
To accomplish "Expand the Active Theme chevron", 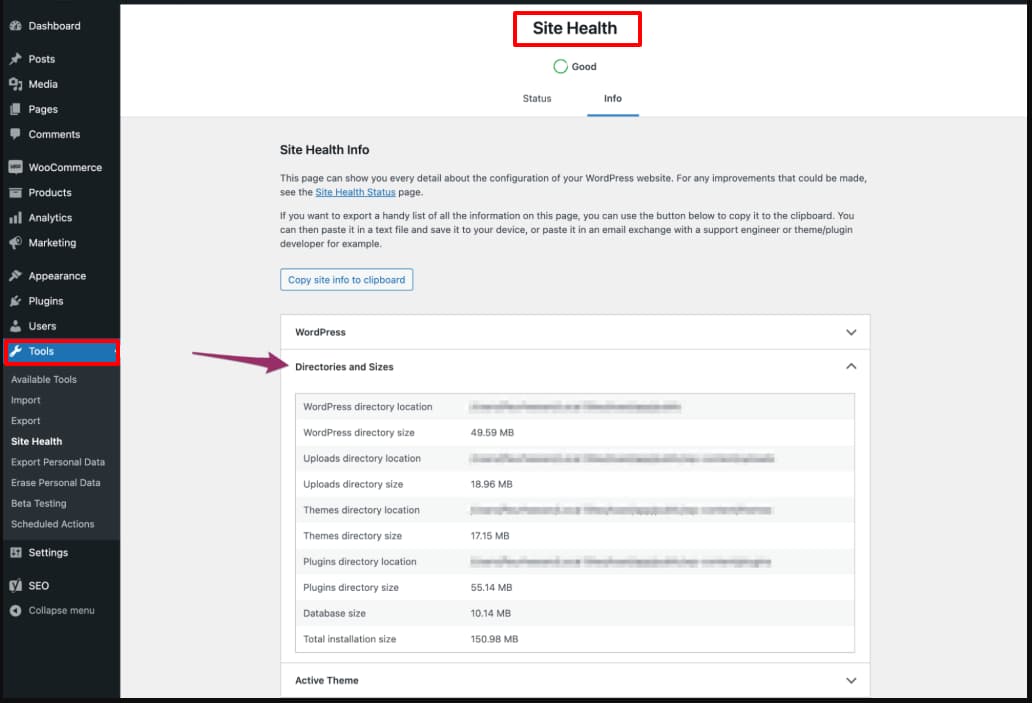I will click(x=851, y=681).
